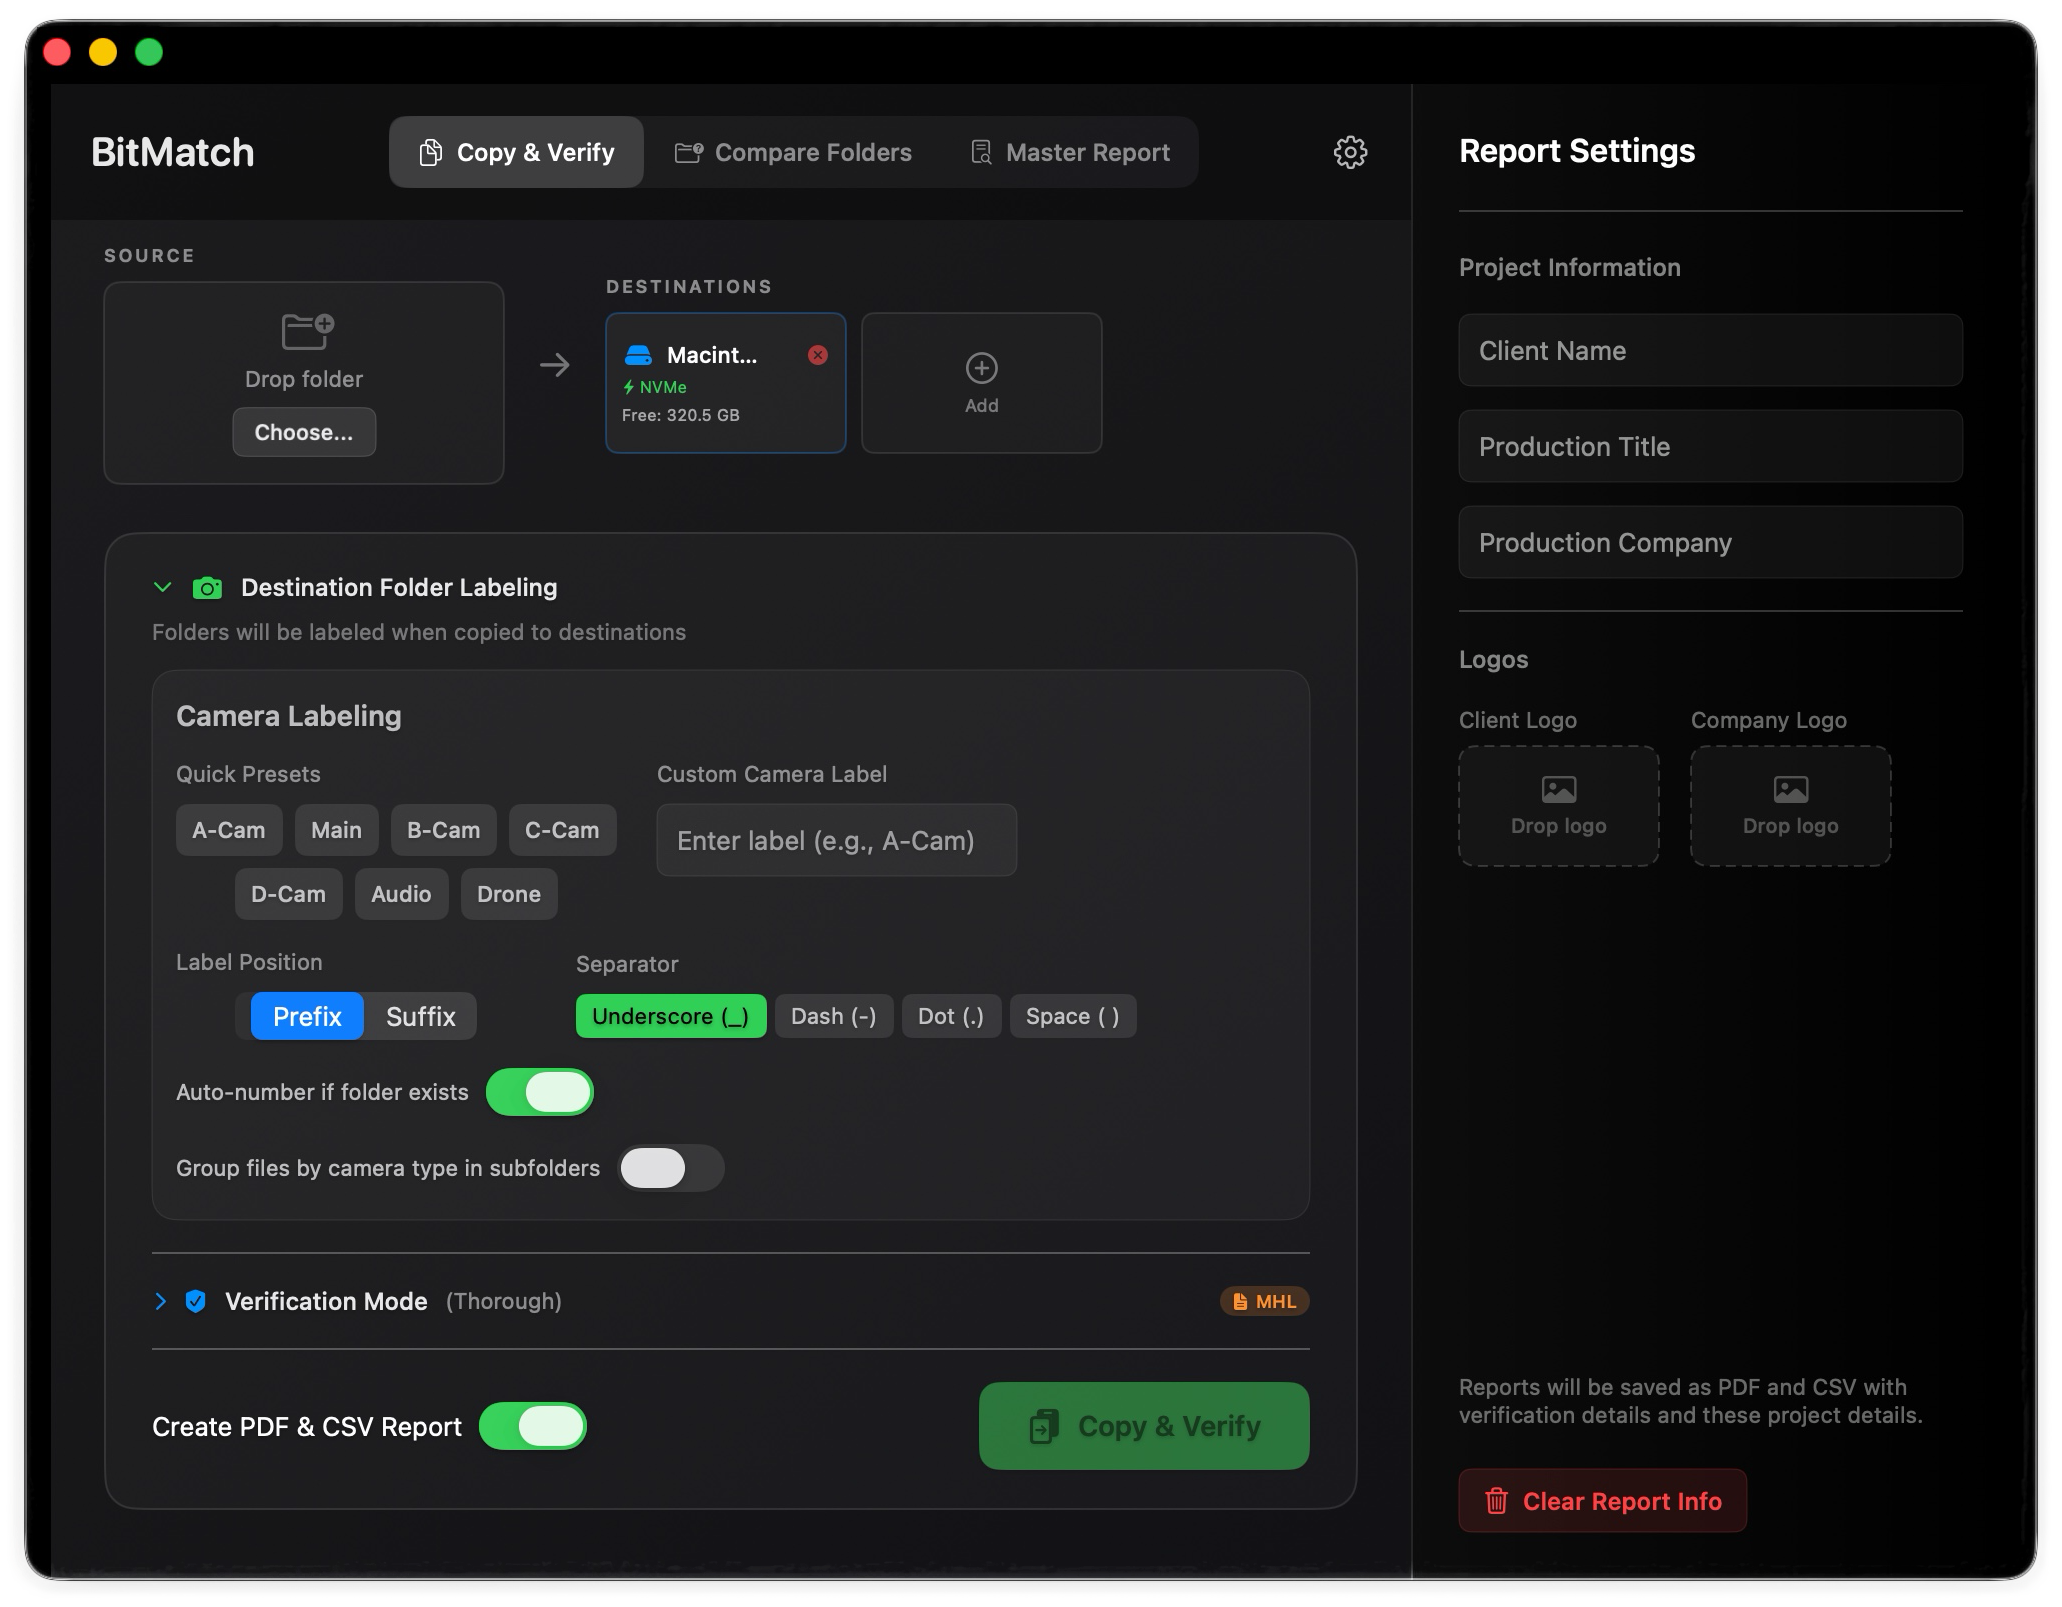Select the Suffix label position
Viewport: 2062px width, 1607px height.
(420, 1016)
